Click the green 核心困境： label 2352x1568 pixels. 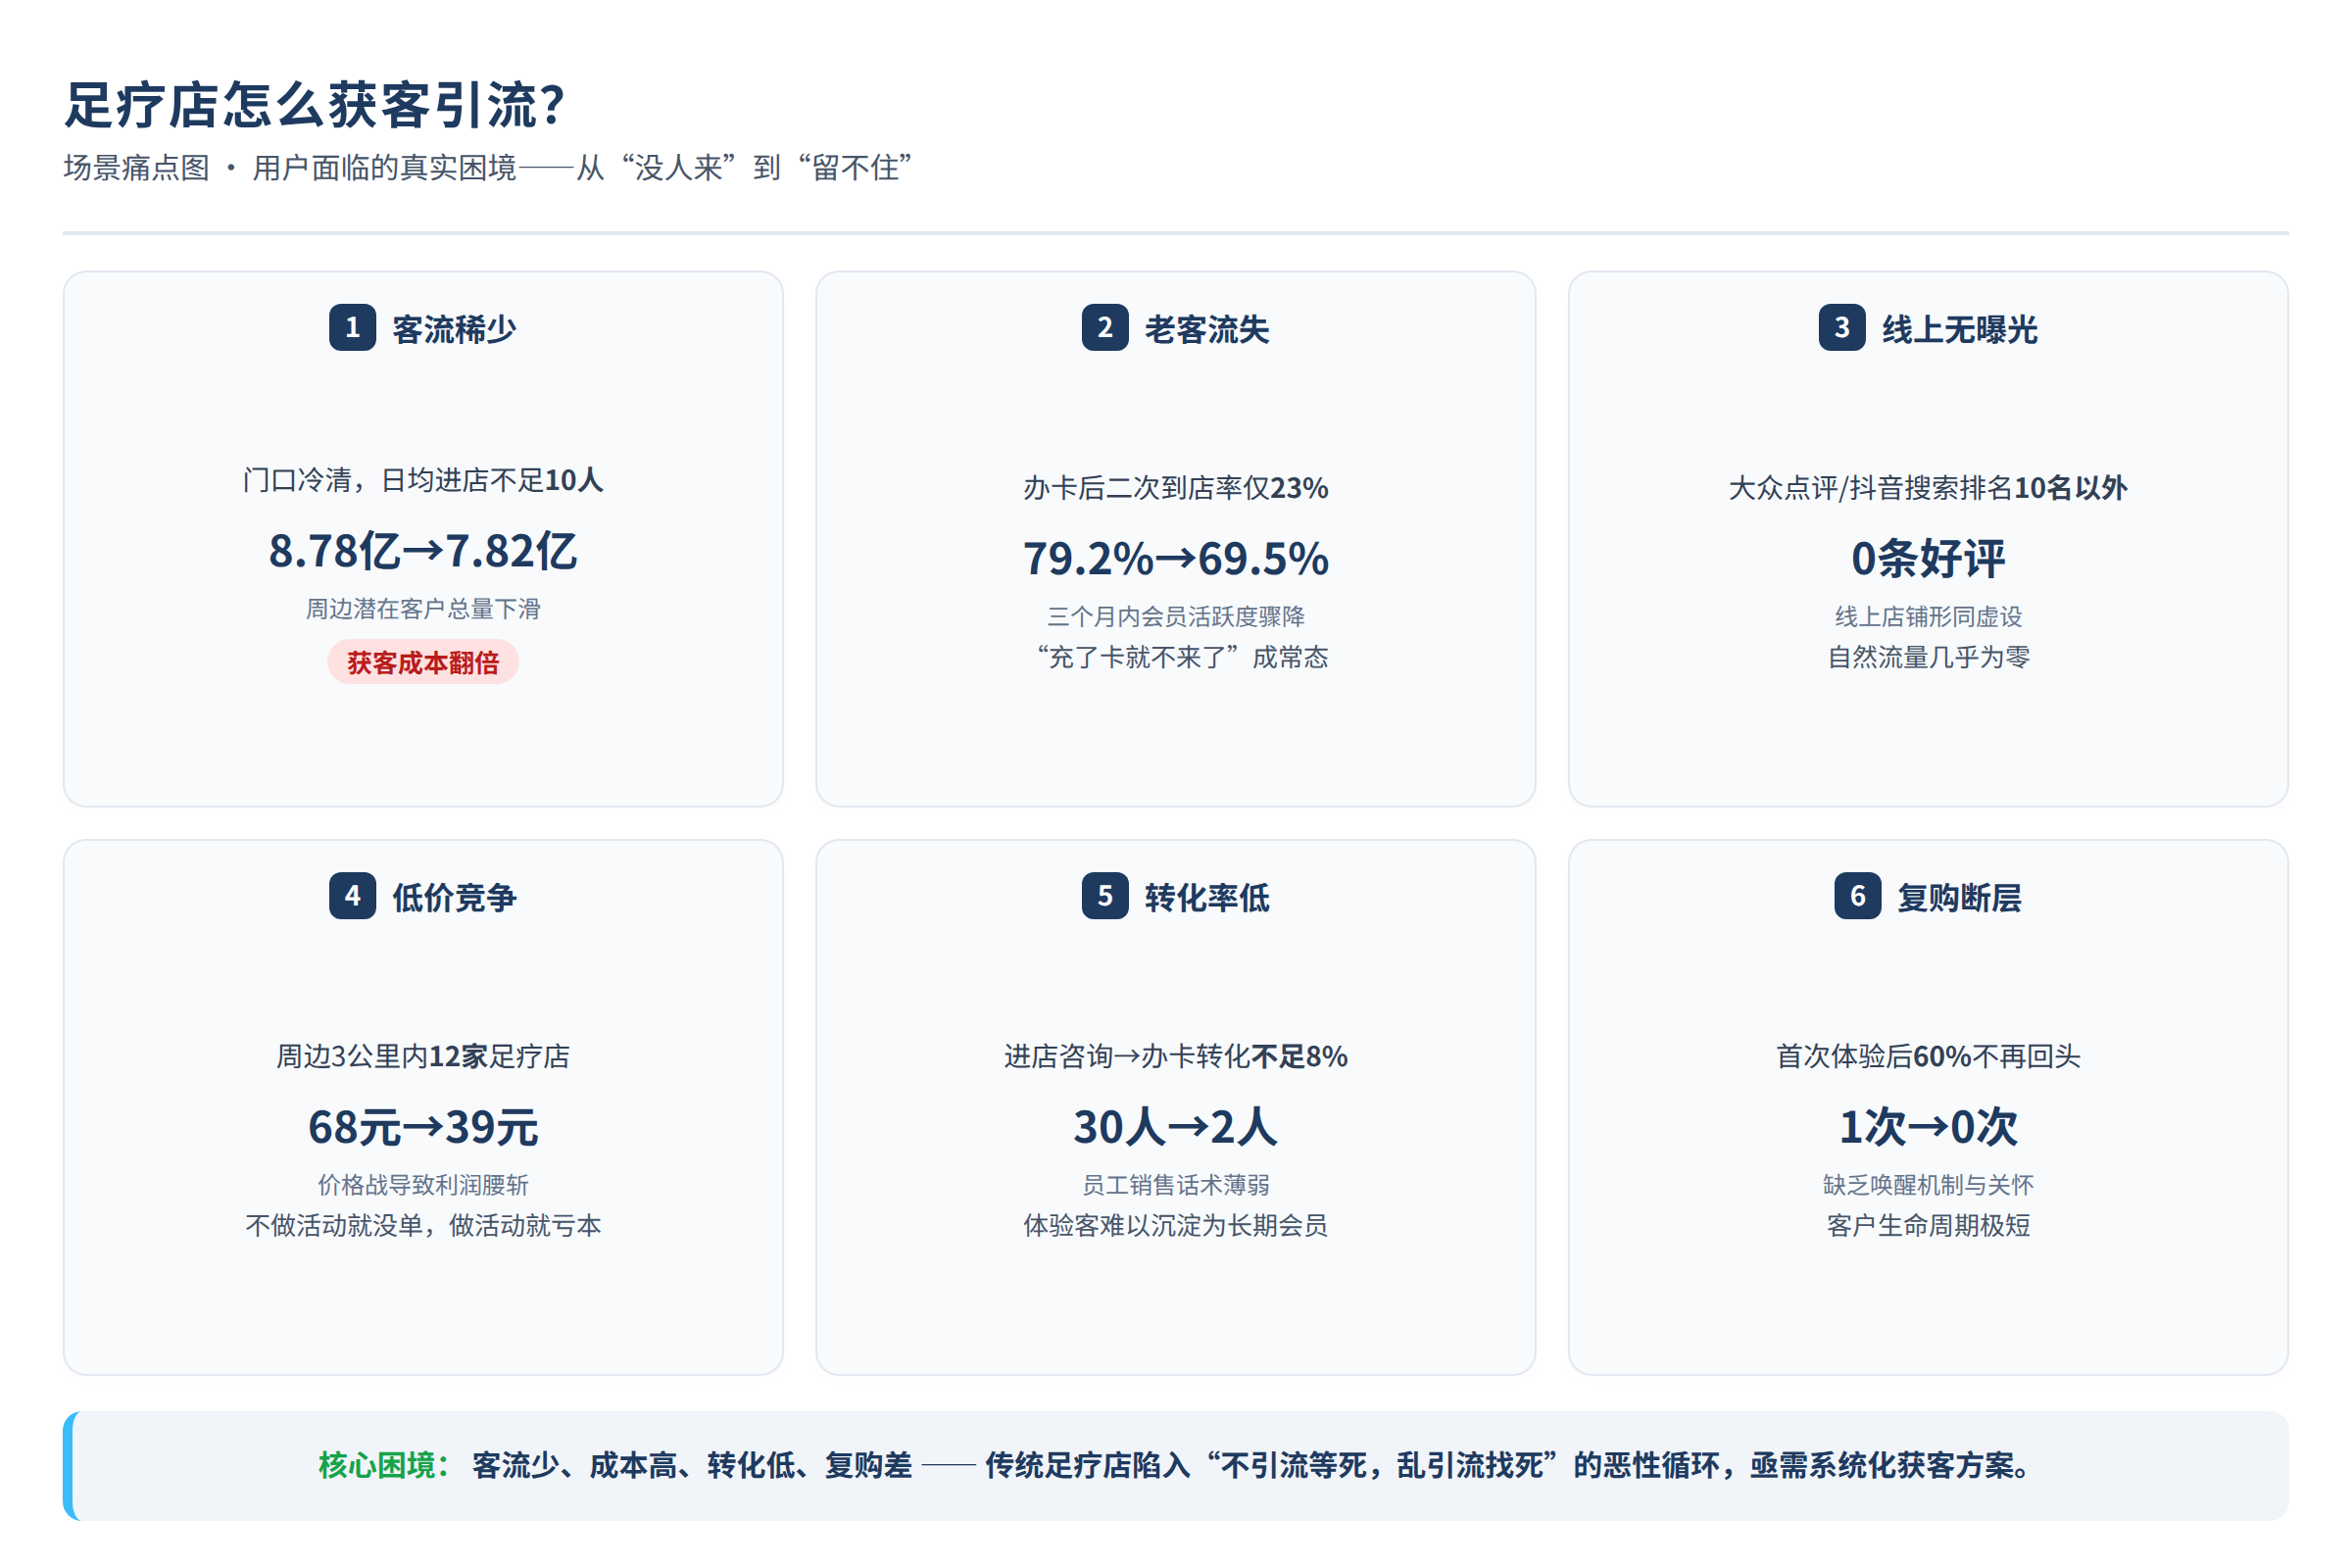tap(385, 1465)
